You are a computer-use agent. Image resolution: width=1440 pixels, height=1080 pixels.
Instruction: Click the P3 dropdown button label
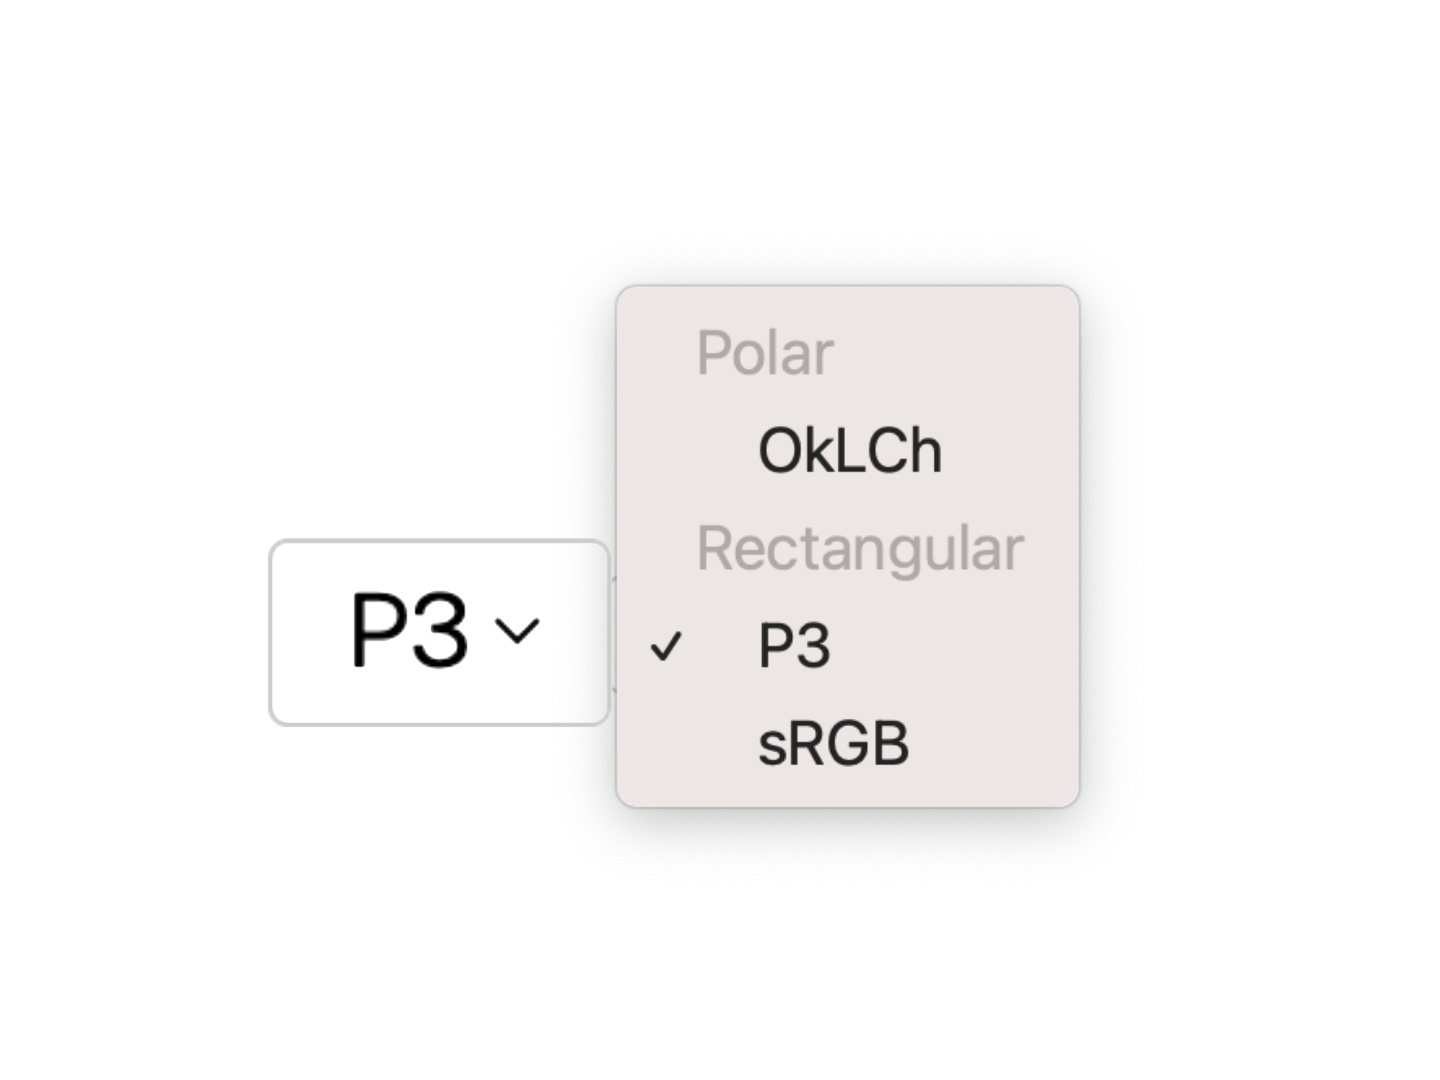click(409, 631)
